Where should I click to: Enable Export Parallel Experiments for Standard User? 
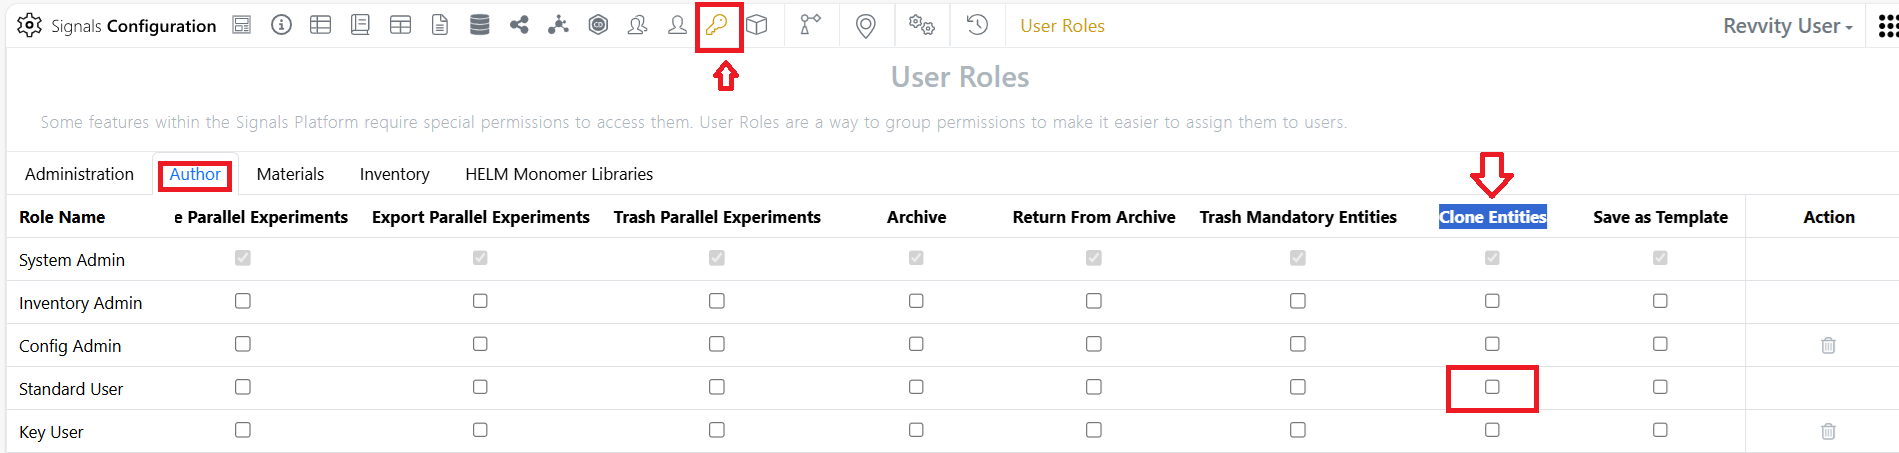[480, 387]
